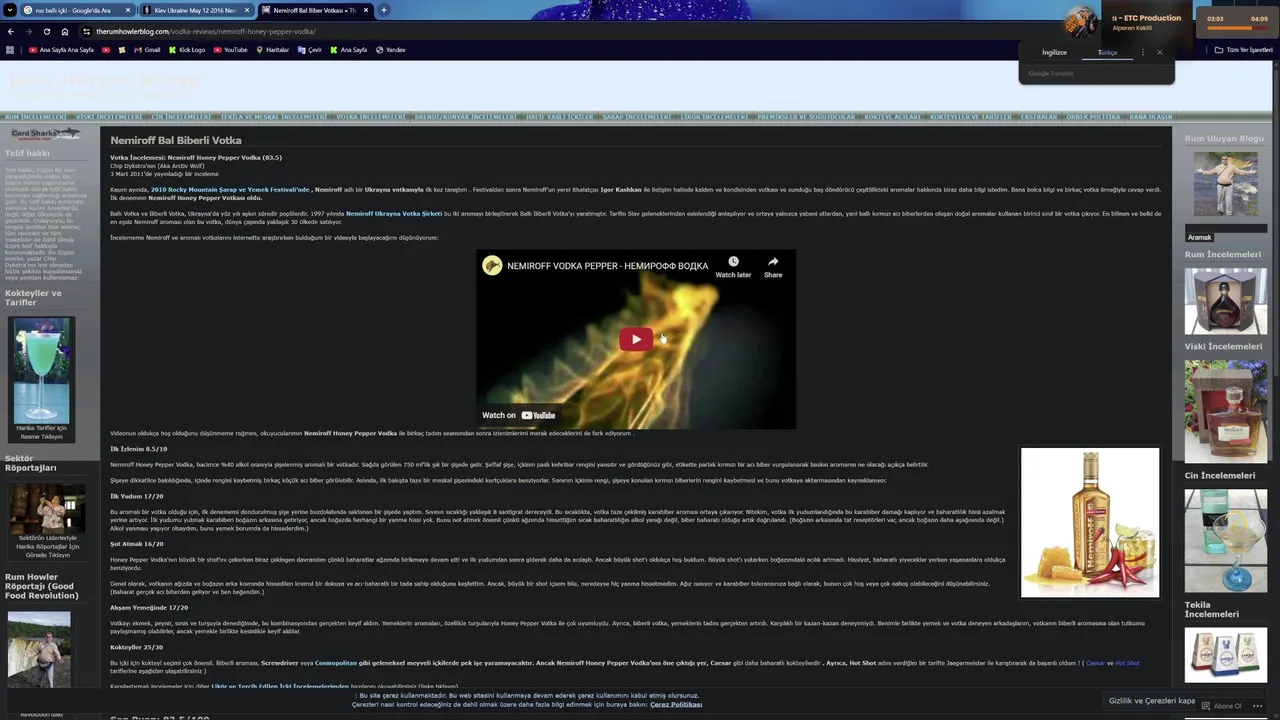Open 'Cin İncelemeleri' in the navigation menu
The width and height of the screenshot is (1280, 720).
click(x=181, y=117)
